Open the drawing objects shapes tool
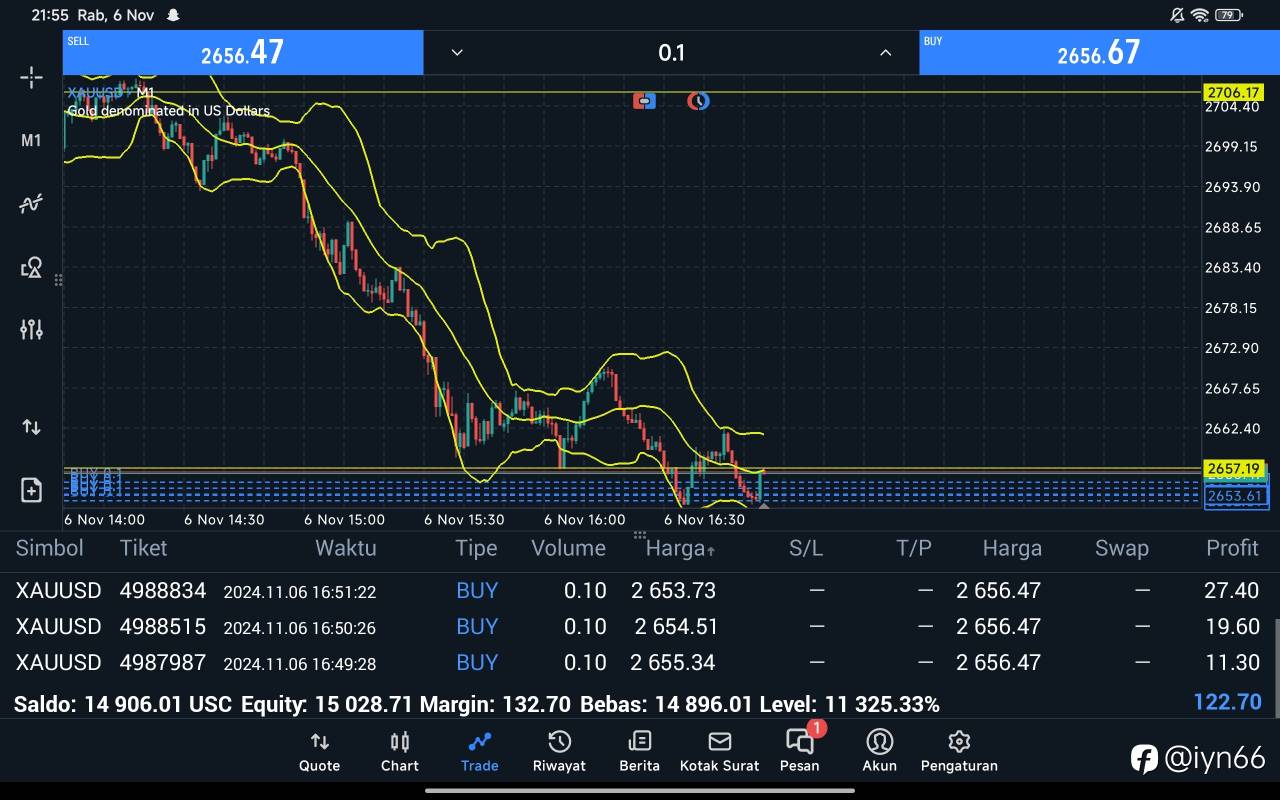The height and width of the screenshot is (800, 1280). (x=31, y=267)
